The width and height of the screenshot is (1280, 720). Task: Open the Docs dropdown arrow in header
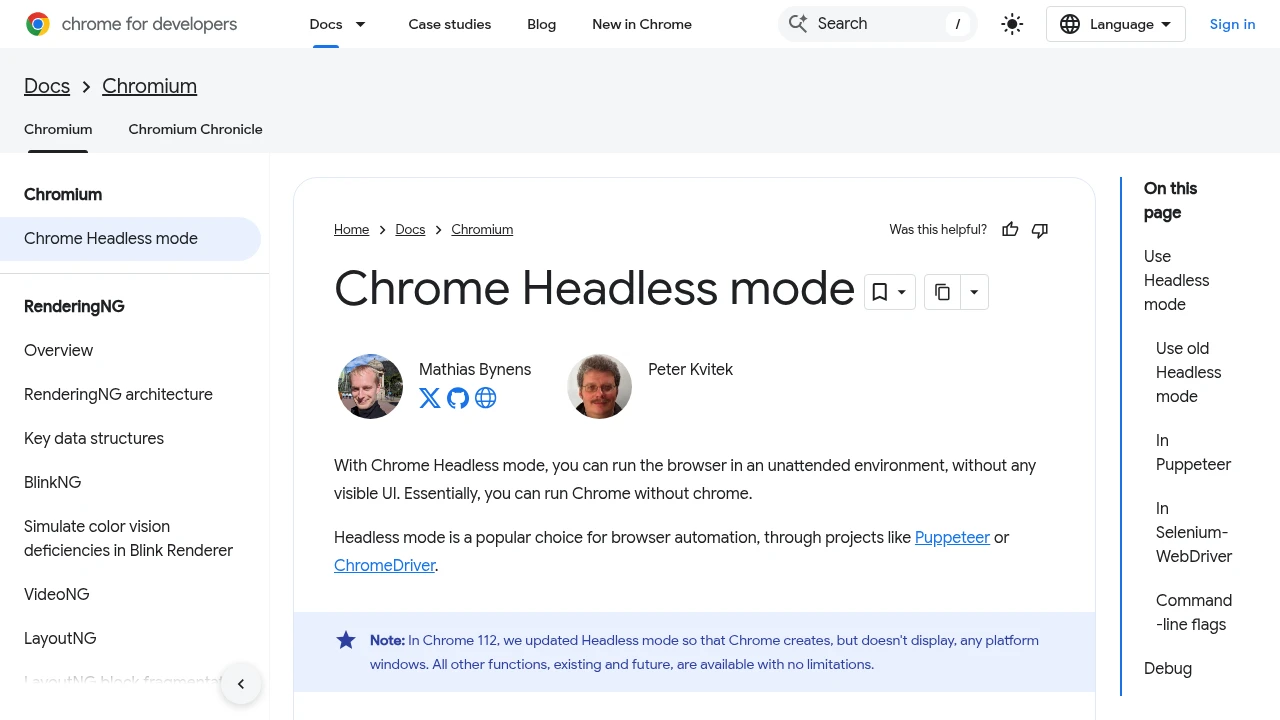pyautogui.click(x=361, y=24)
